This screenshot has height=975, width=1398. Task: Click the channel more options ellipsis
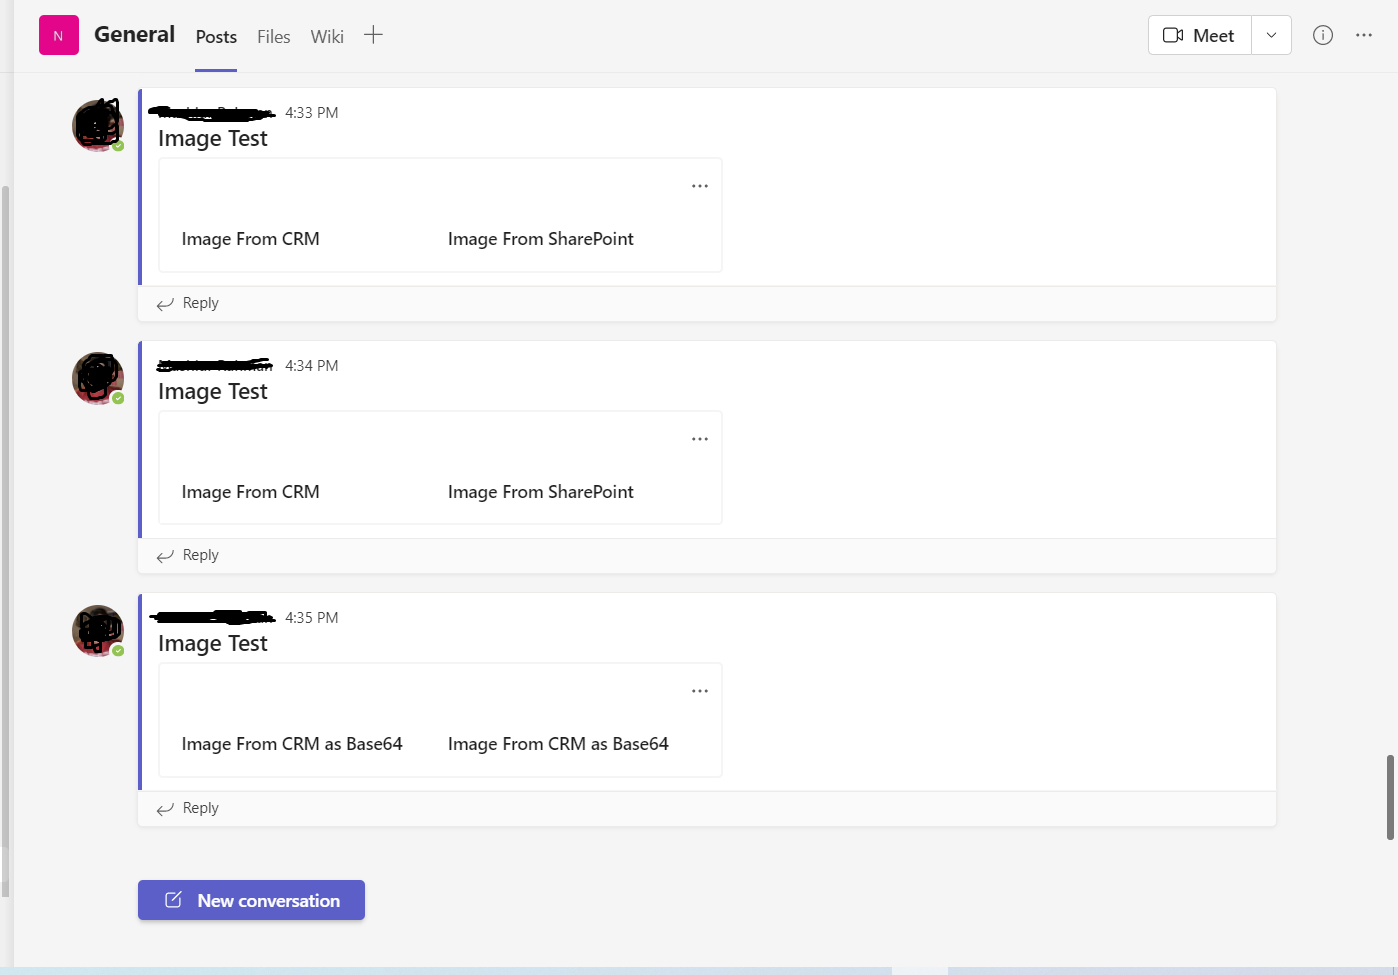tap(1363, 35)
